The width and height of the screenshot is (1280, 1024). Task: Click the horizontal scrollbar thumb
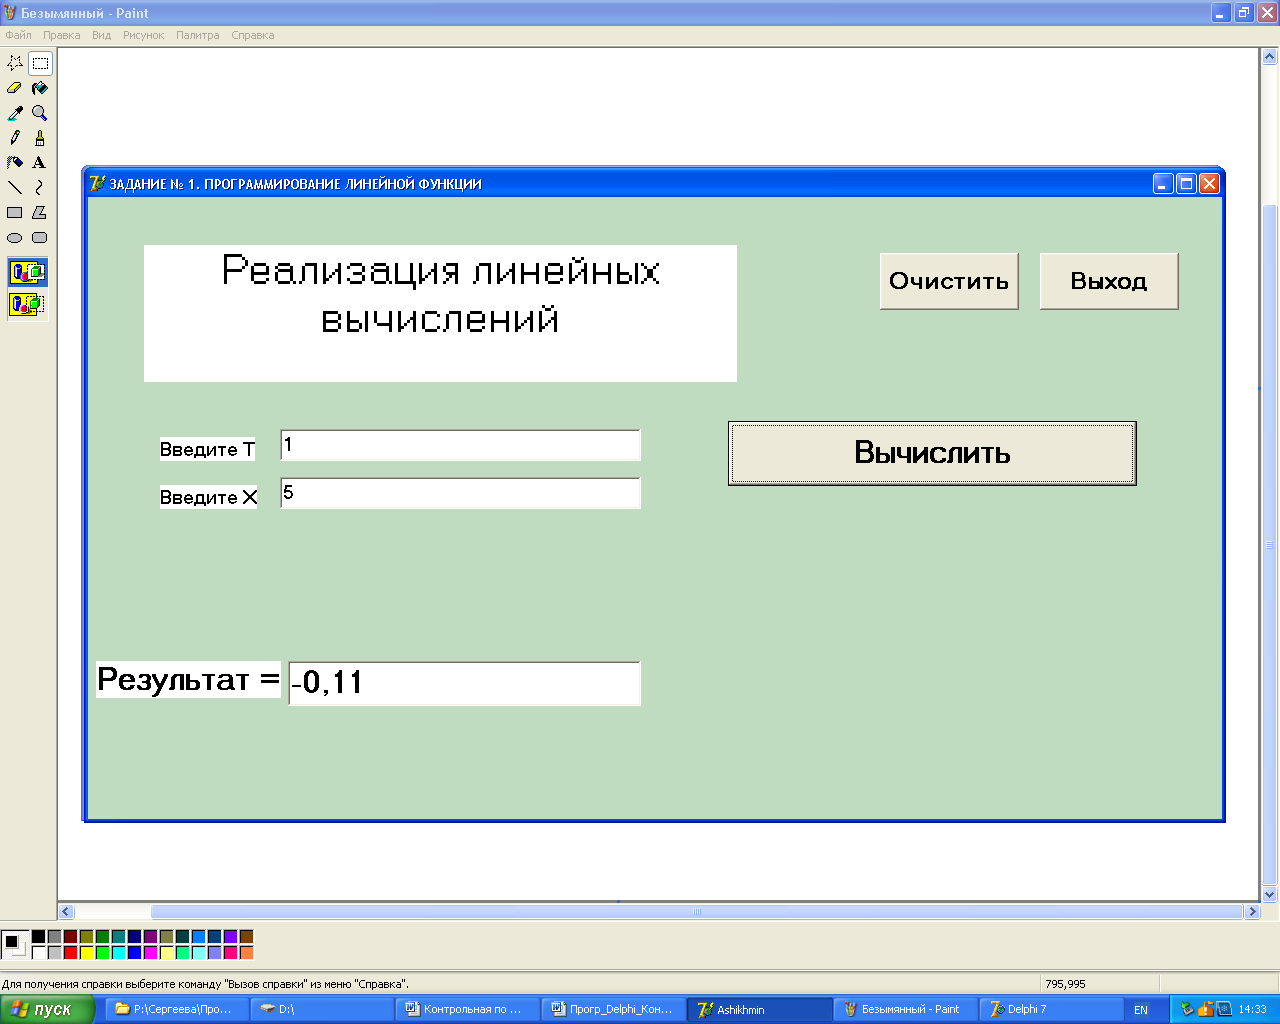(696, 911)
